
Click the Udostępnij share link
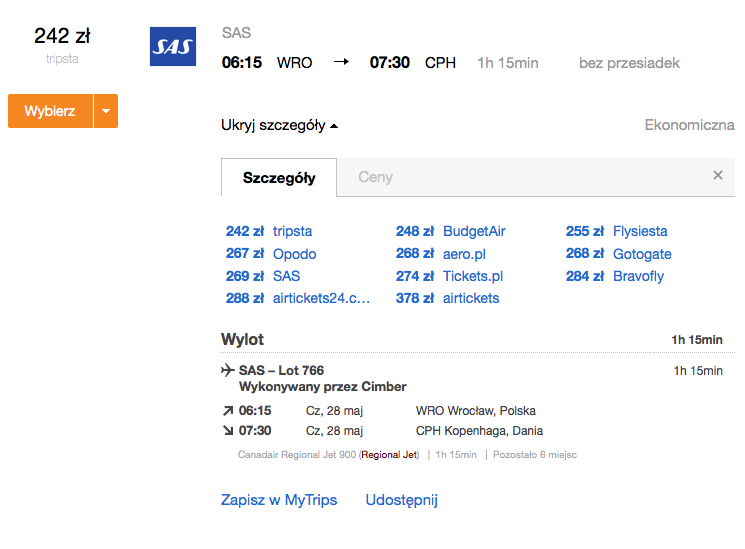click(x=401, y=500)
